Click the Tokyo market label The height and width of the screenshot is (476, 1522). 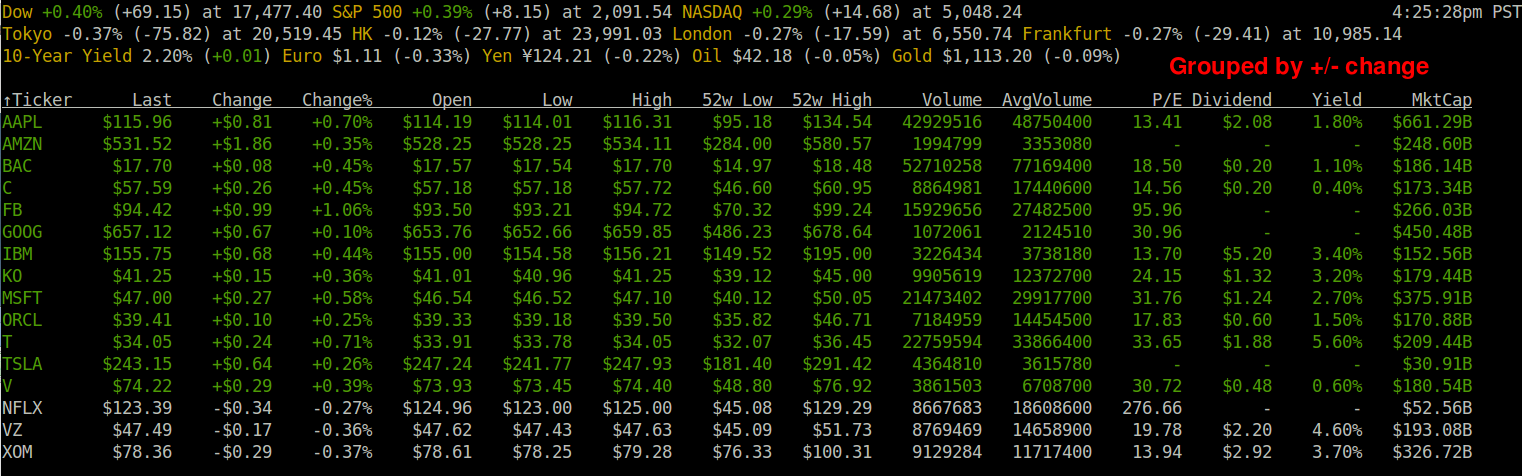(27, 34)
